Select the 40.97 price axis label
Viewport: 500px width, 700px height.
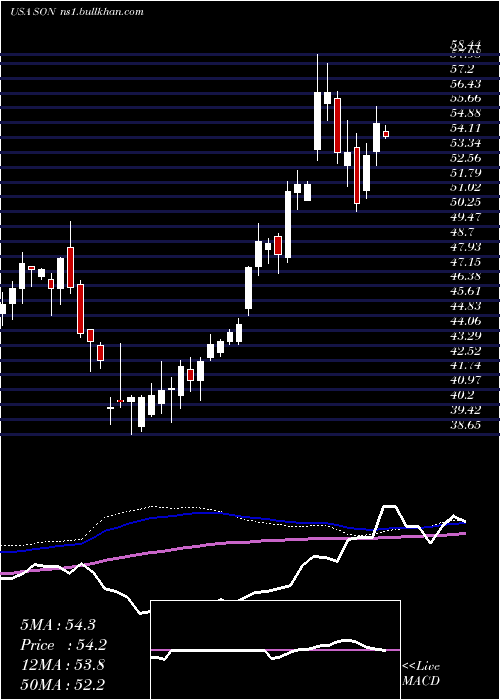[x=466, y=380]
